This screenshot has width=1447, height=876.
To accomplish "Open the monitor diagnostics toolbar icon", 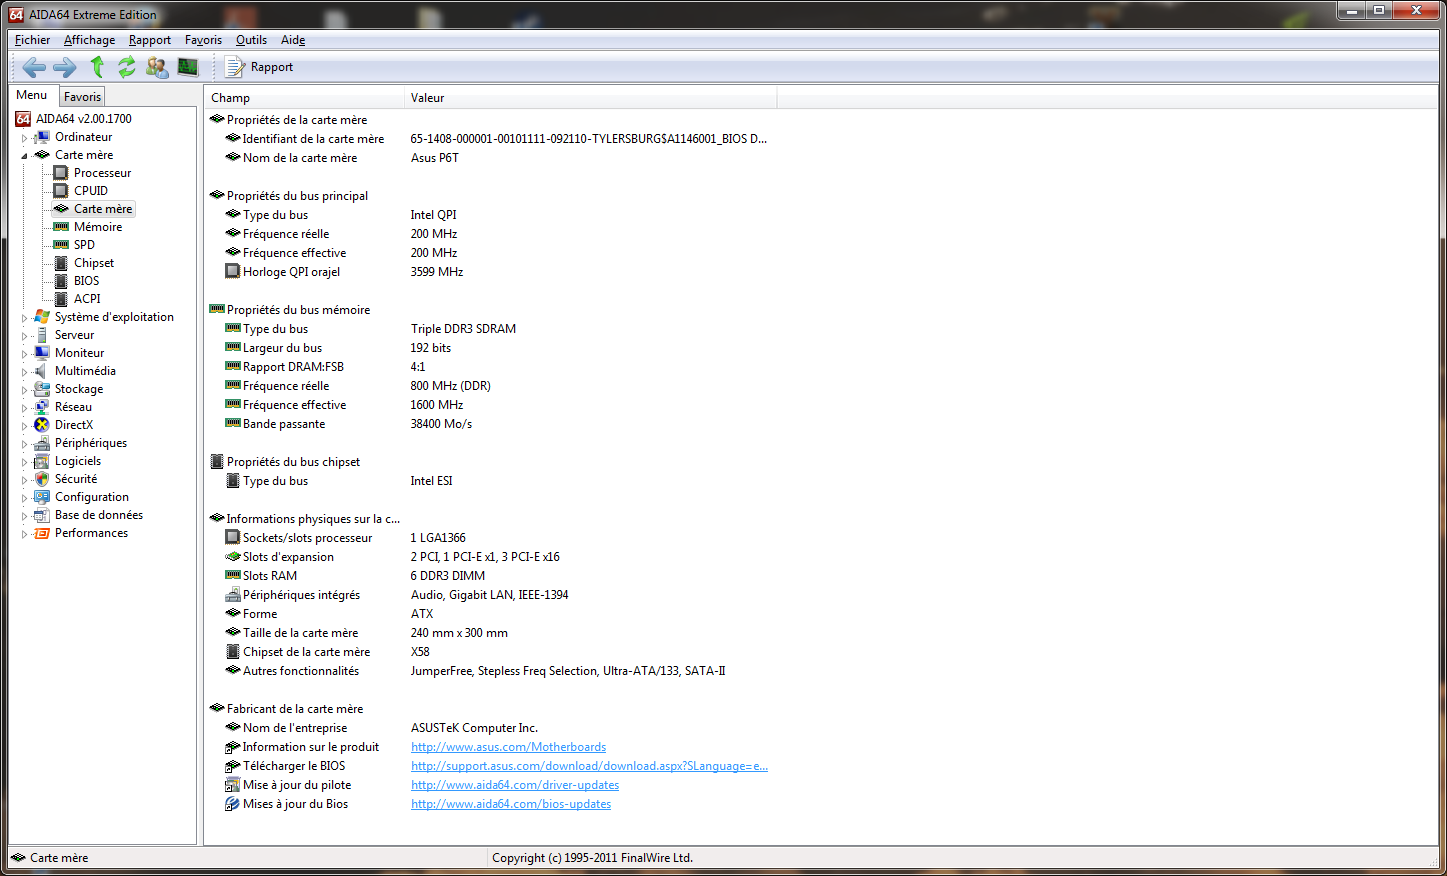I will [188, 67].
